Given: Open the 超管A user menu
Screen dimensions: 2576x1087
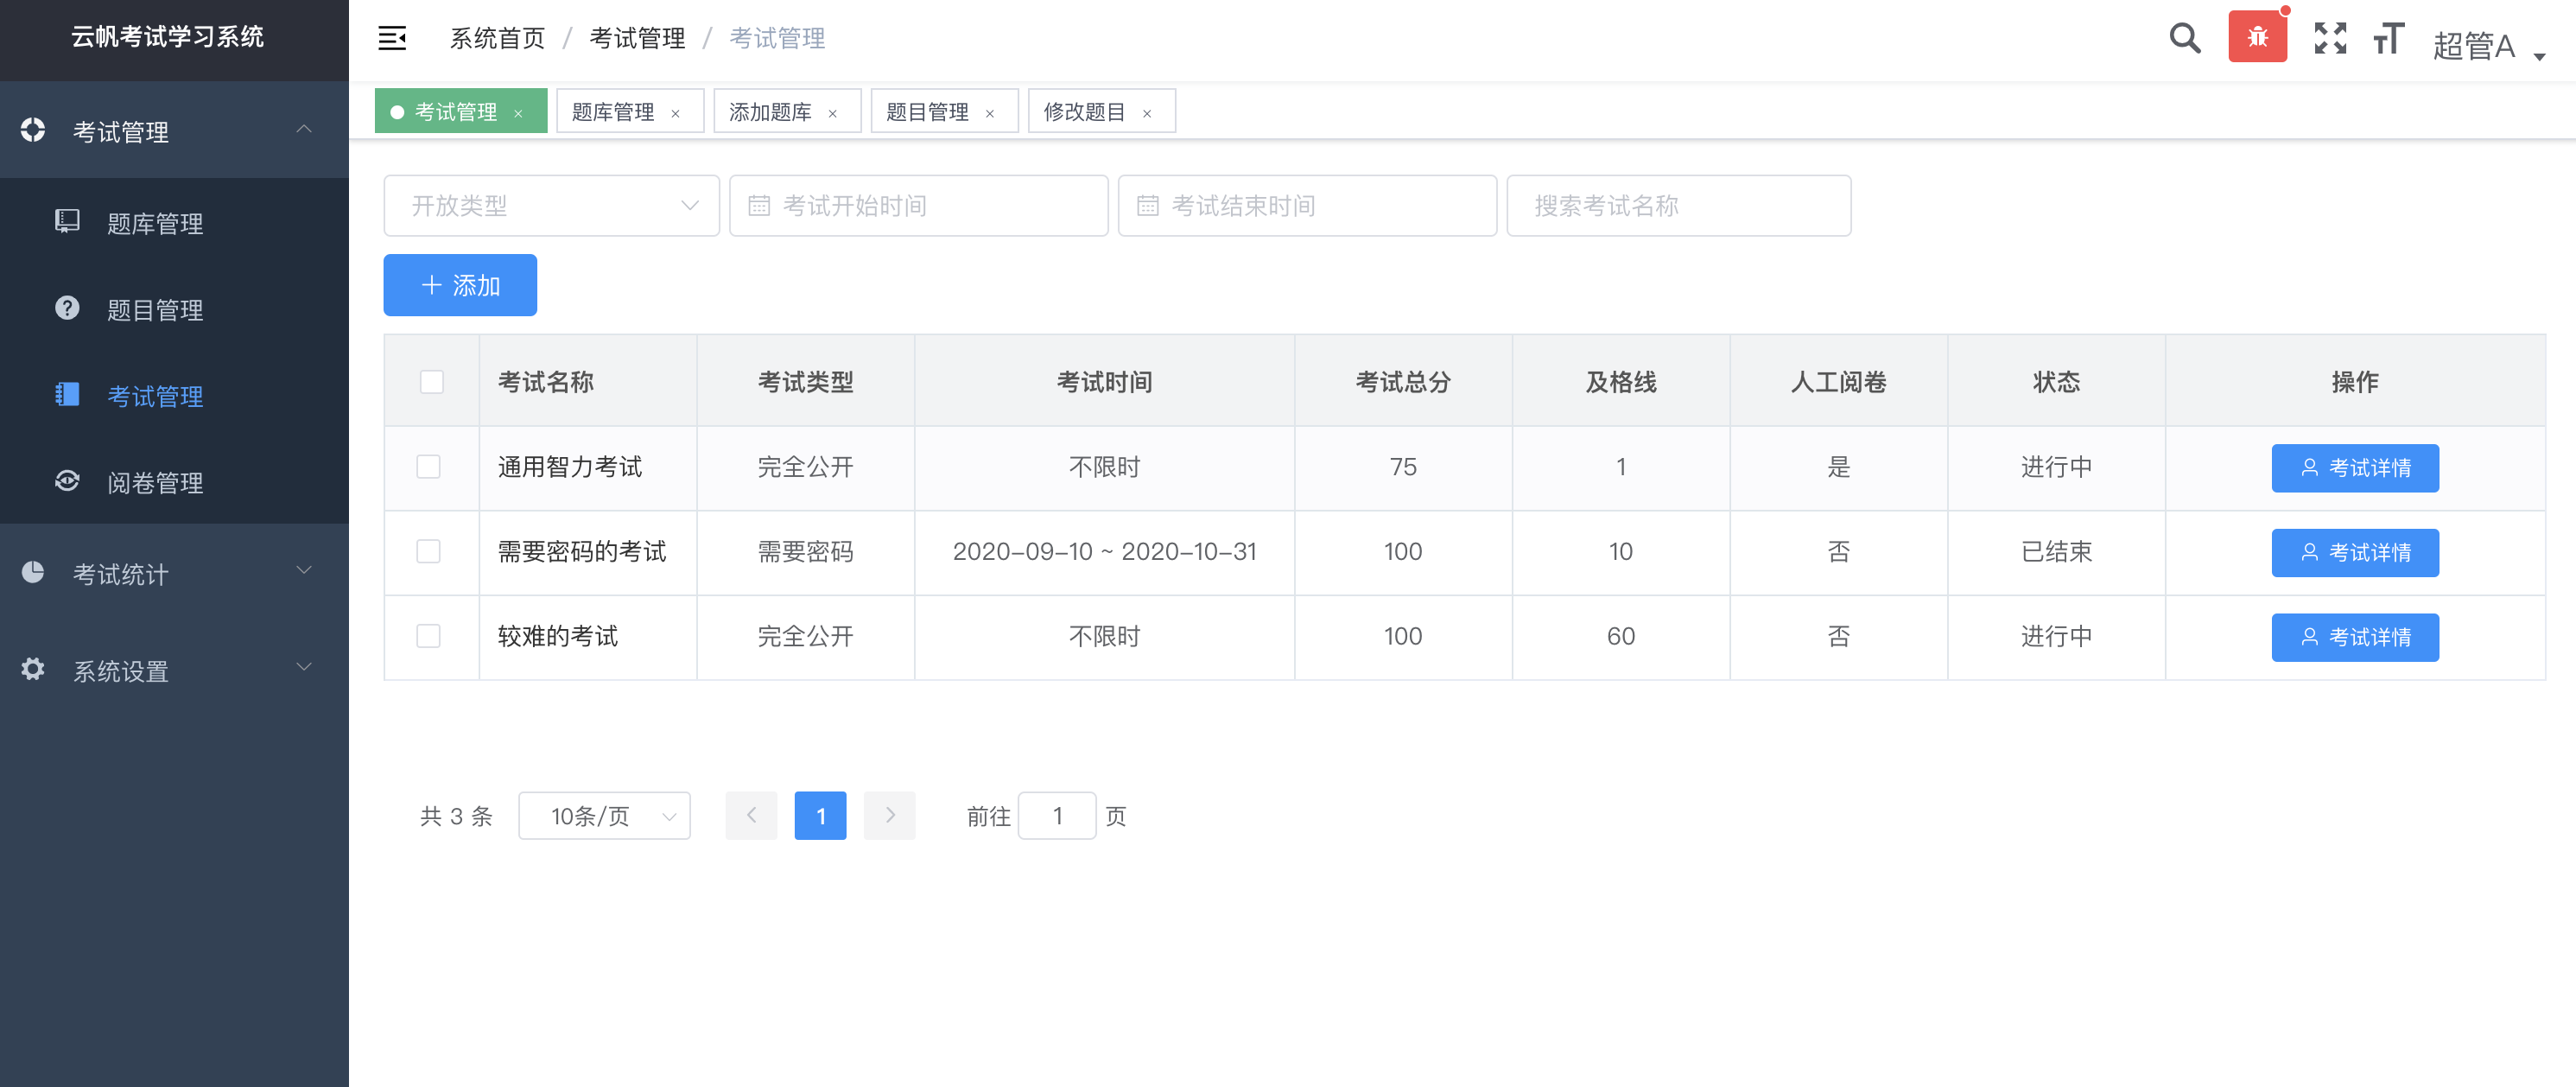Looking at the screenshot, I should [x=2488, y=45].
